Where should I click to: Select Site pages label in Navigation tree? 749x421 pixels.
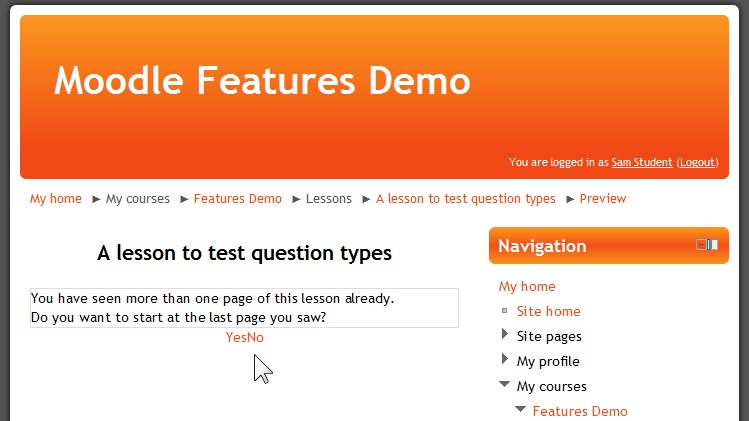tap(549, 336)
